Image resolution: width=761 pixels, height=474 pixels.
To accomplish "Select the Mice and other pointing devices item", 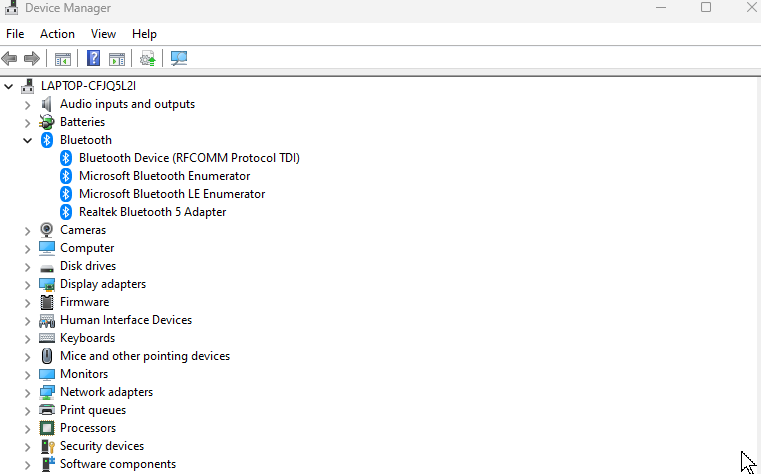I will 144,356.
